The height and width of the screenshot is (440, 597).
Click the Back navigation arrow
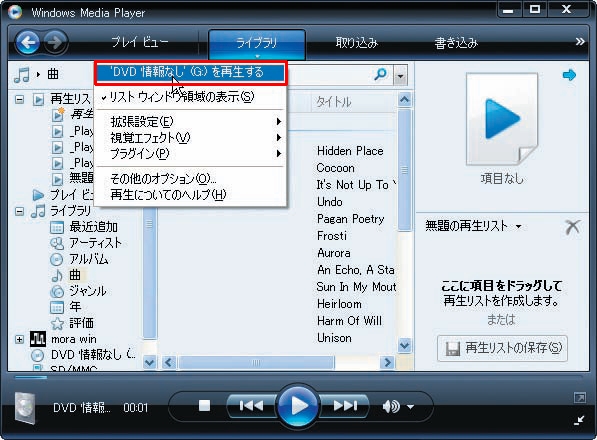[x=28, y=42]
